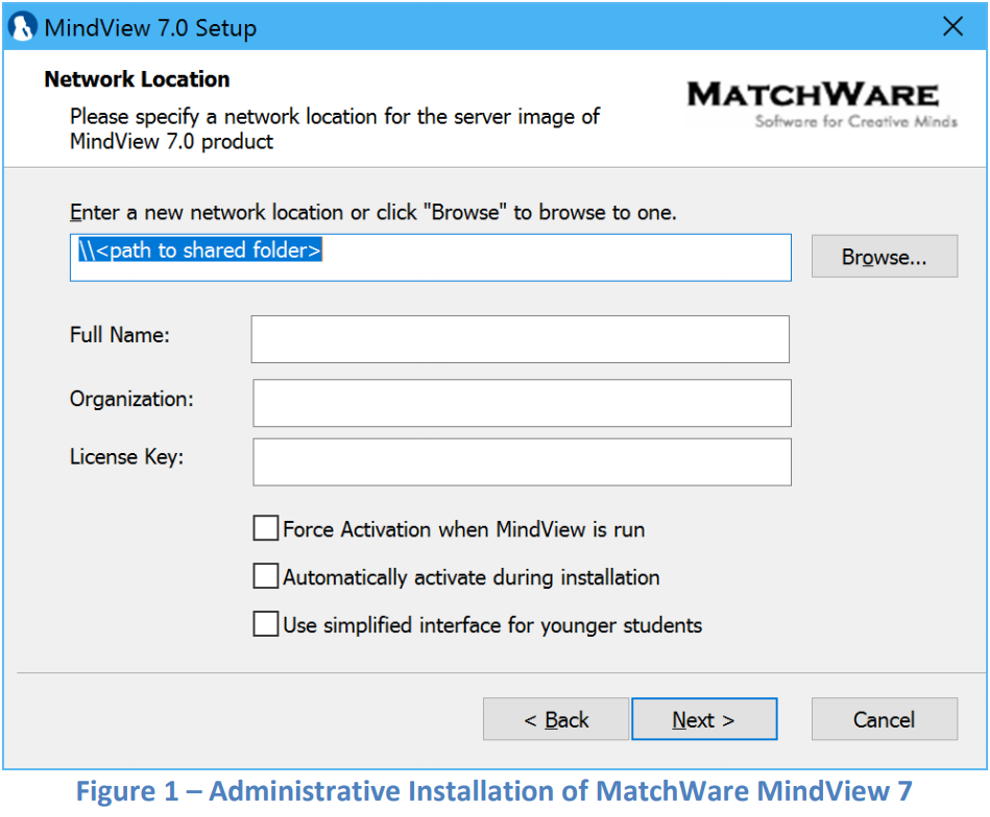The height and width of the screenshot is (817, 990).
Task: Select the License Key input field
Action: pyautogui.click(x=522, y=462)
